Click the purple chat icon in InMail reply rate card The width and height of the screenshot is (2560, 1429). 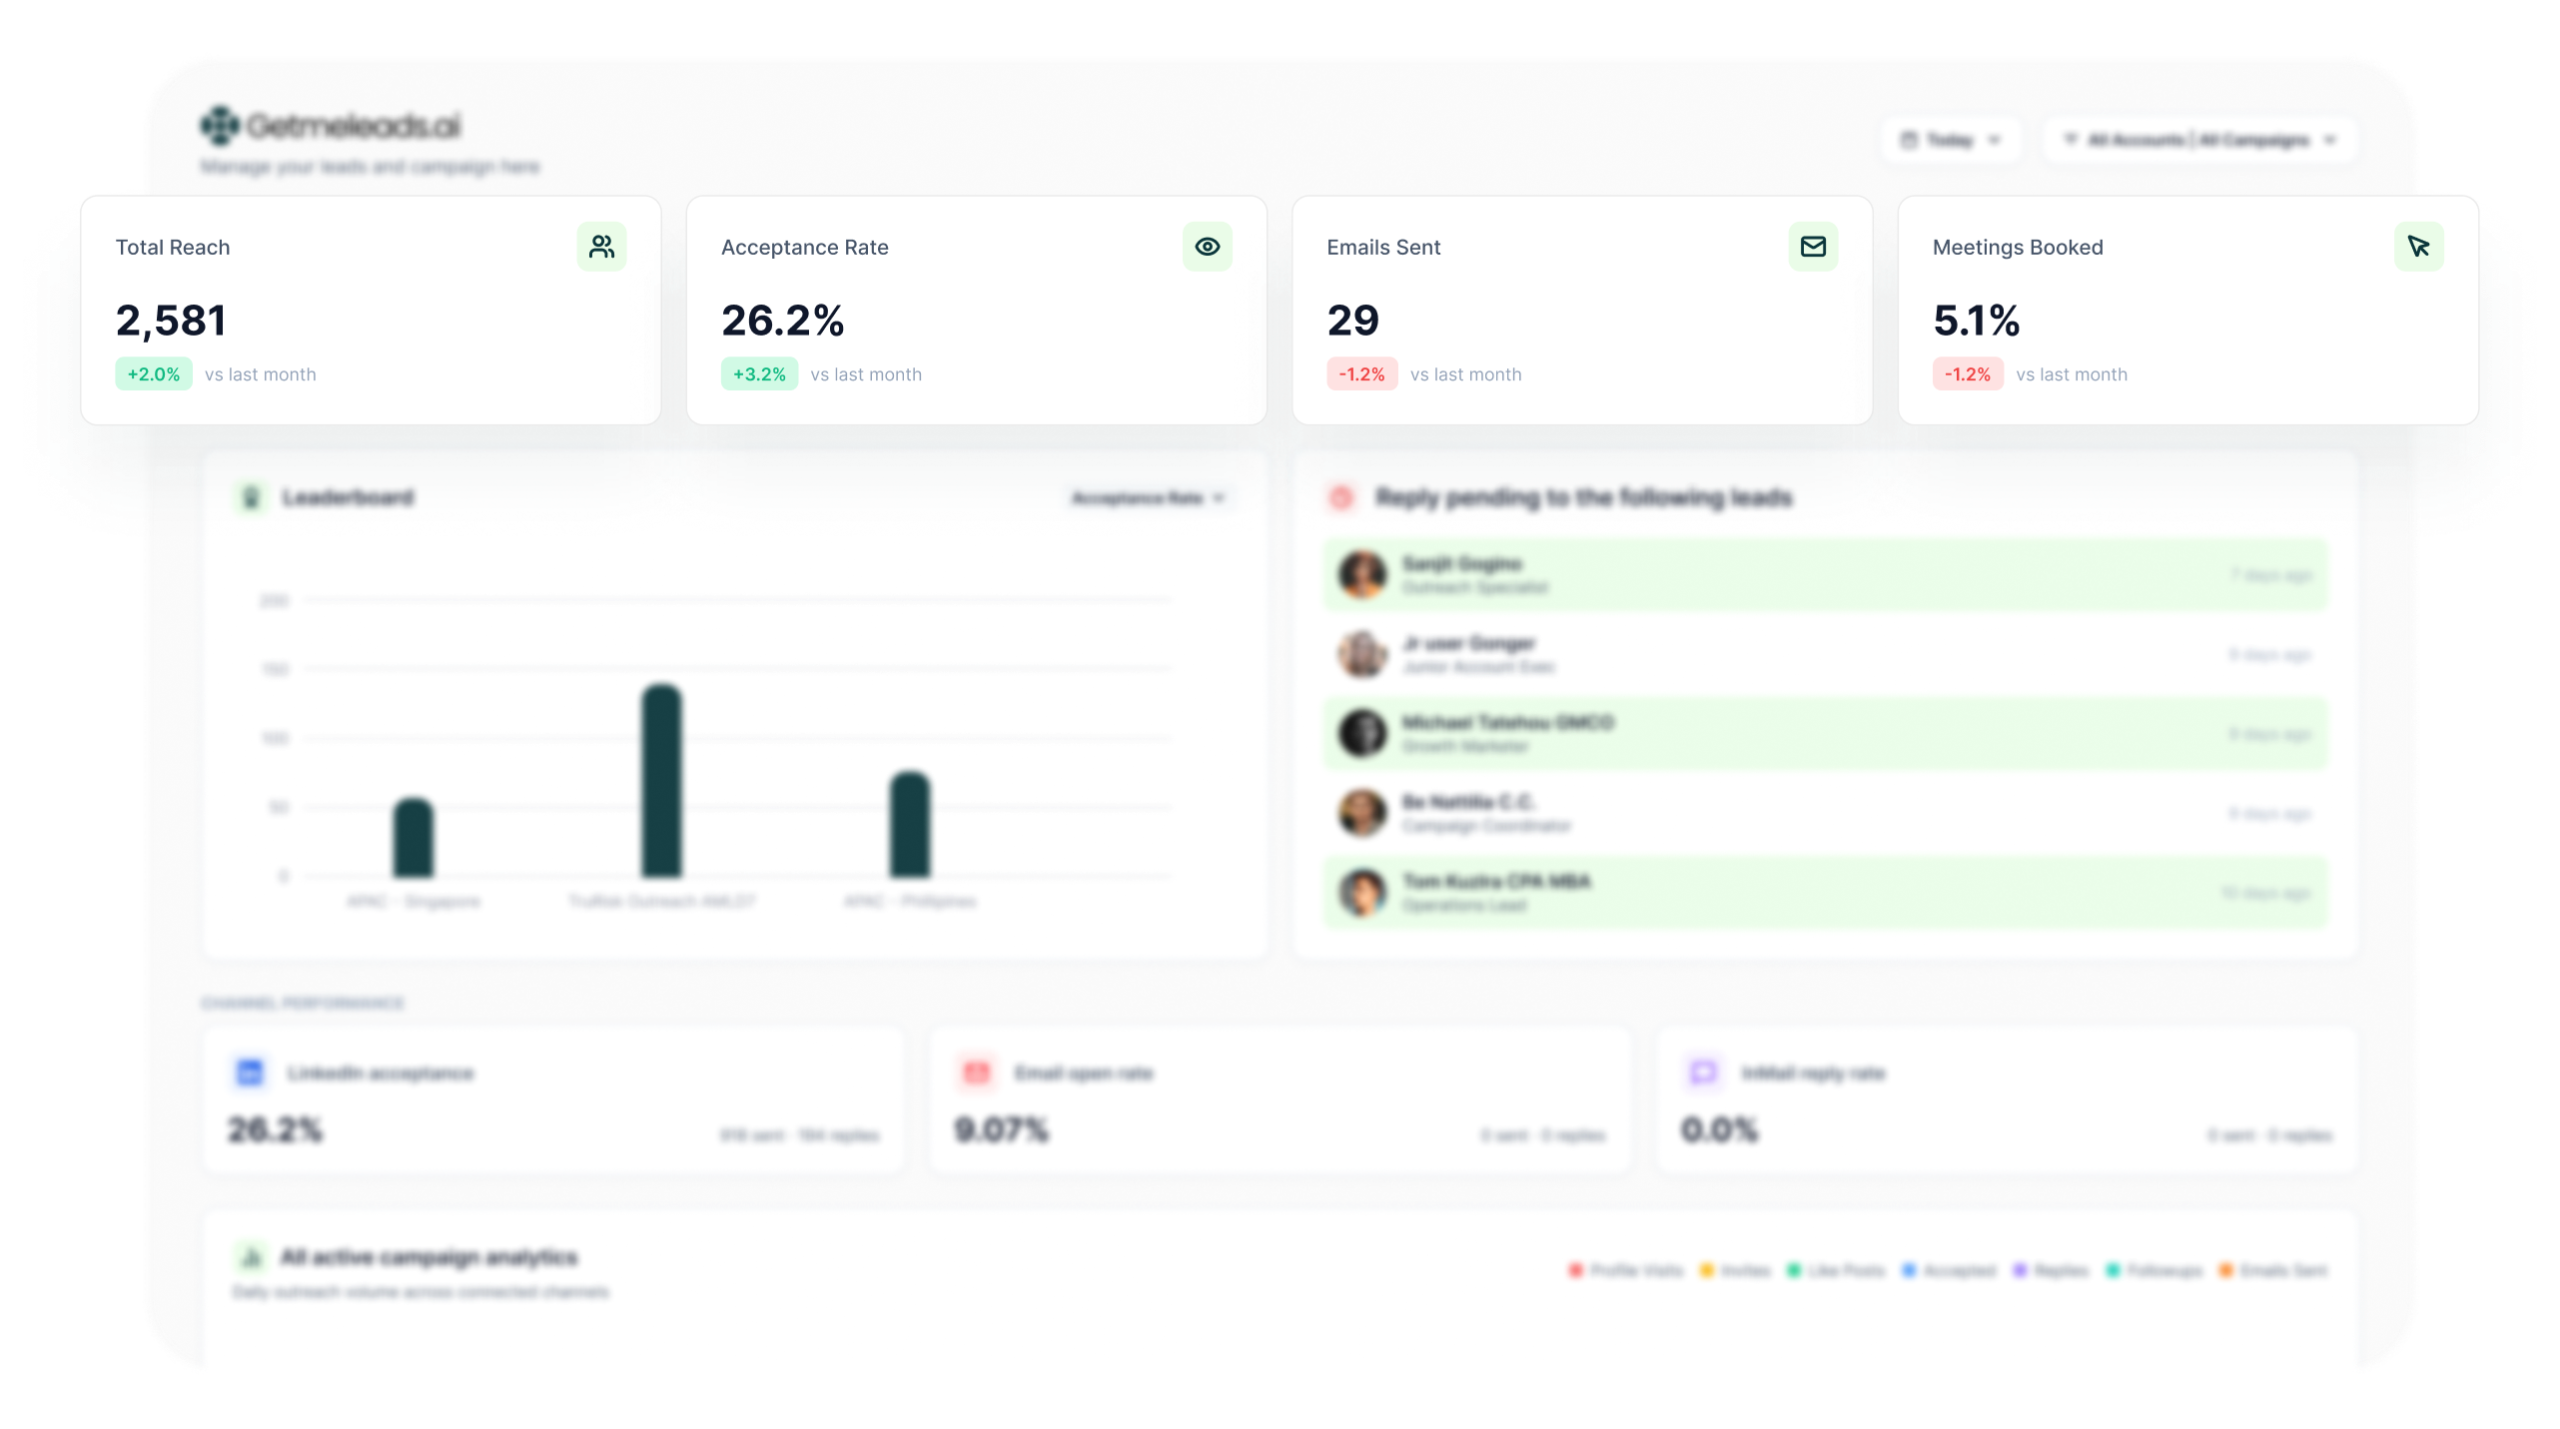click(1703, 1072)
